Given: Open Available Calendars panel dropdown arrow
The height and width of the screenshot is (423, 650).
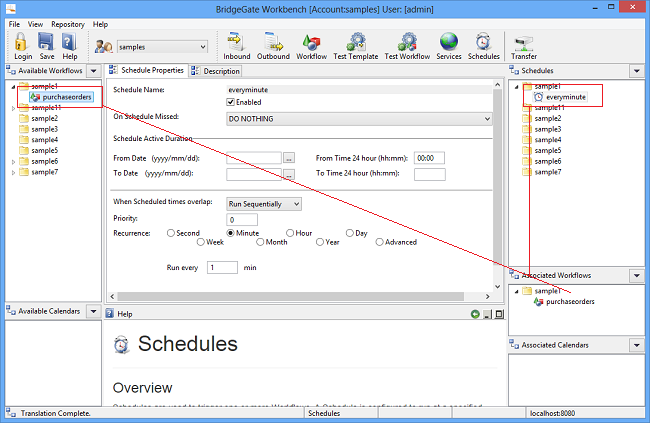Looking at the screenshot, I should point(94,311).
